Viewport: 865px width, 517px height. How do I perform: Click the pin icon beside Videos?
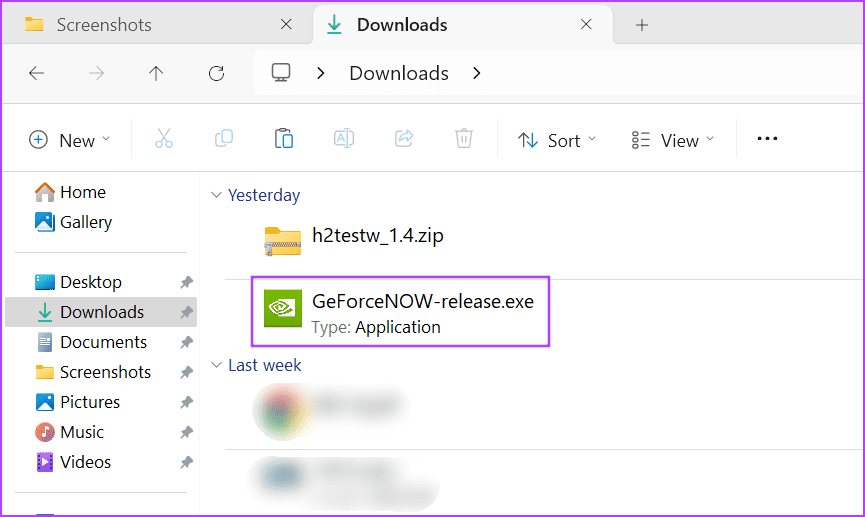click(186, 462)
